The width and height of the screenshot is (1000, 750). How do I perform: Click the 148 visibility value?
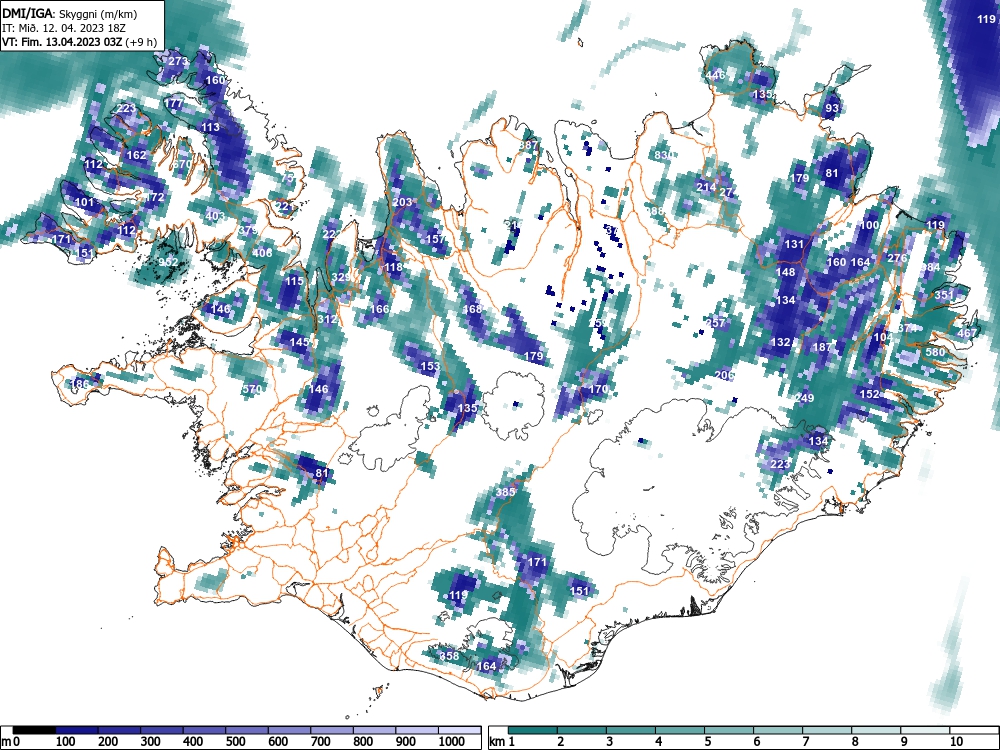pos(786,272)
